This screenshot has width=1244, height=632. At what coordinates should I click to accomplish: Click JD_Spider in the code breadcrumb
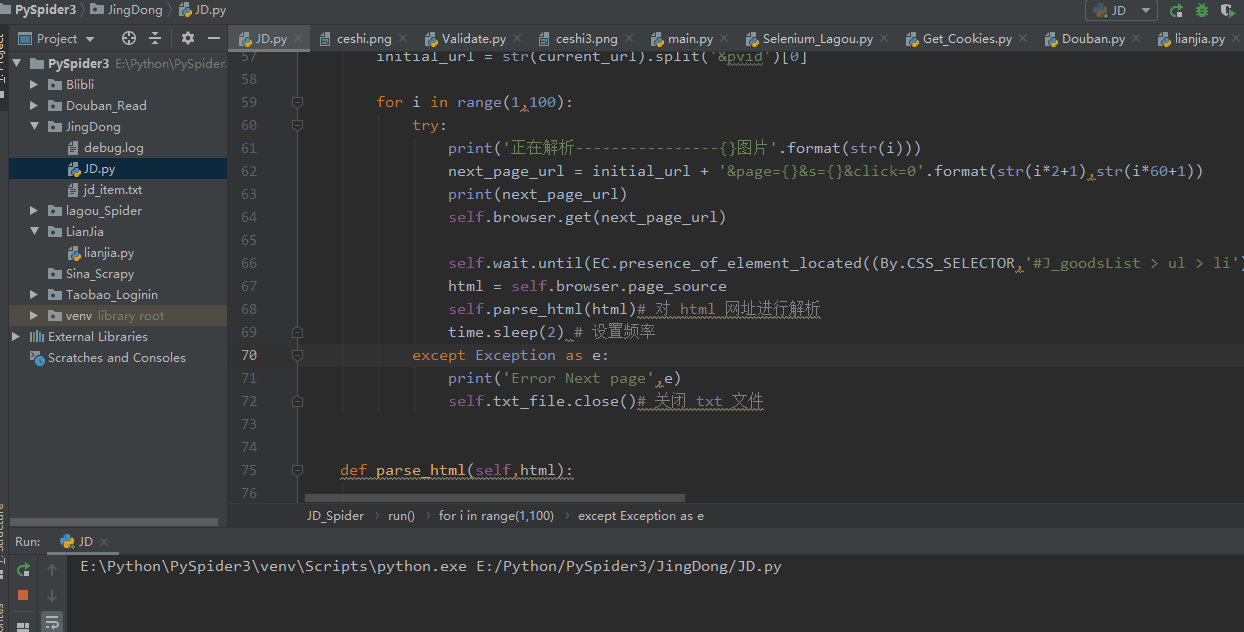(335, 516)
